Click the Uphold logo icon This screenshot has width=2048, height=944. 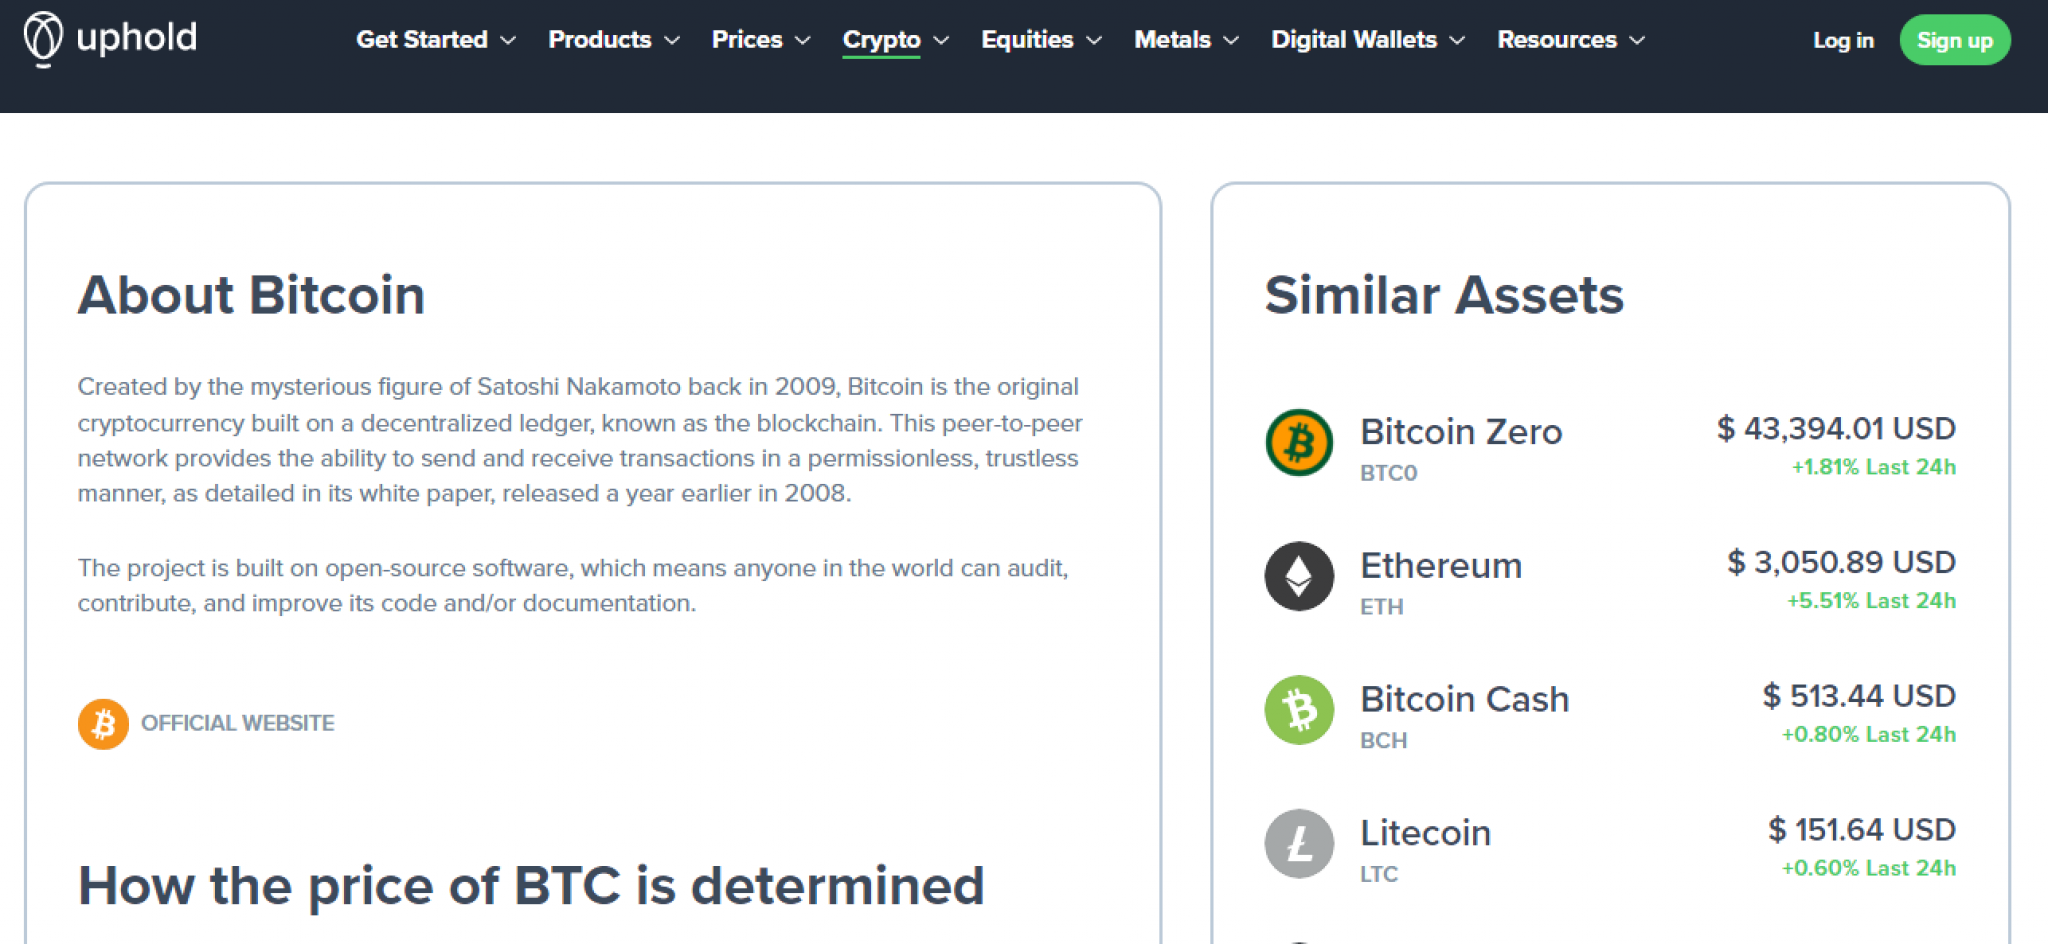43,38
